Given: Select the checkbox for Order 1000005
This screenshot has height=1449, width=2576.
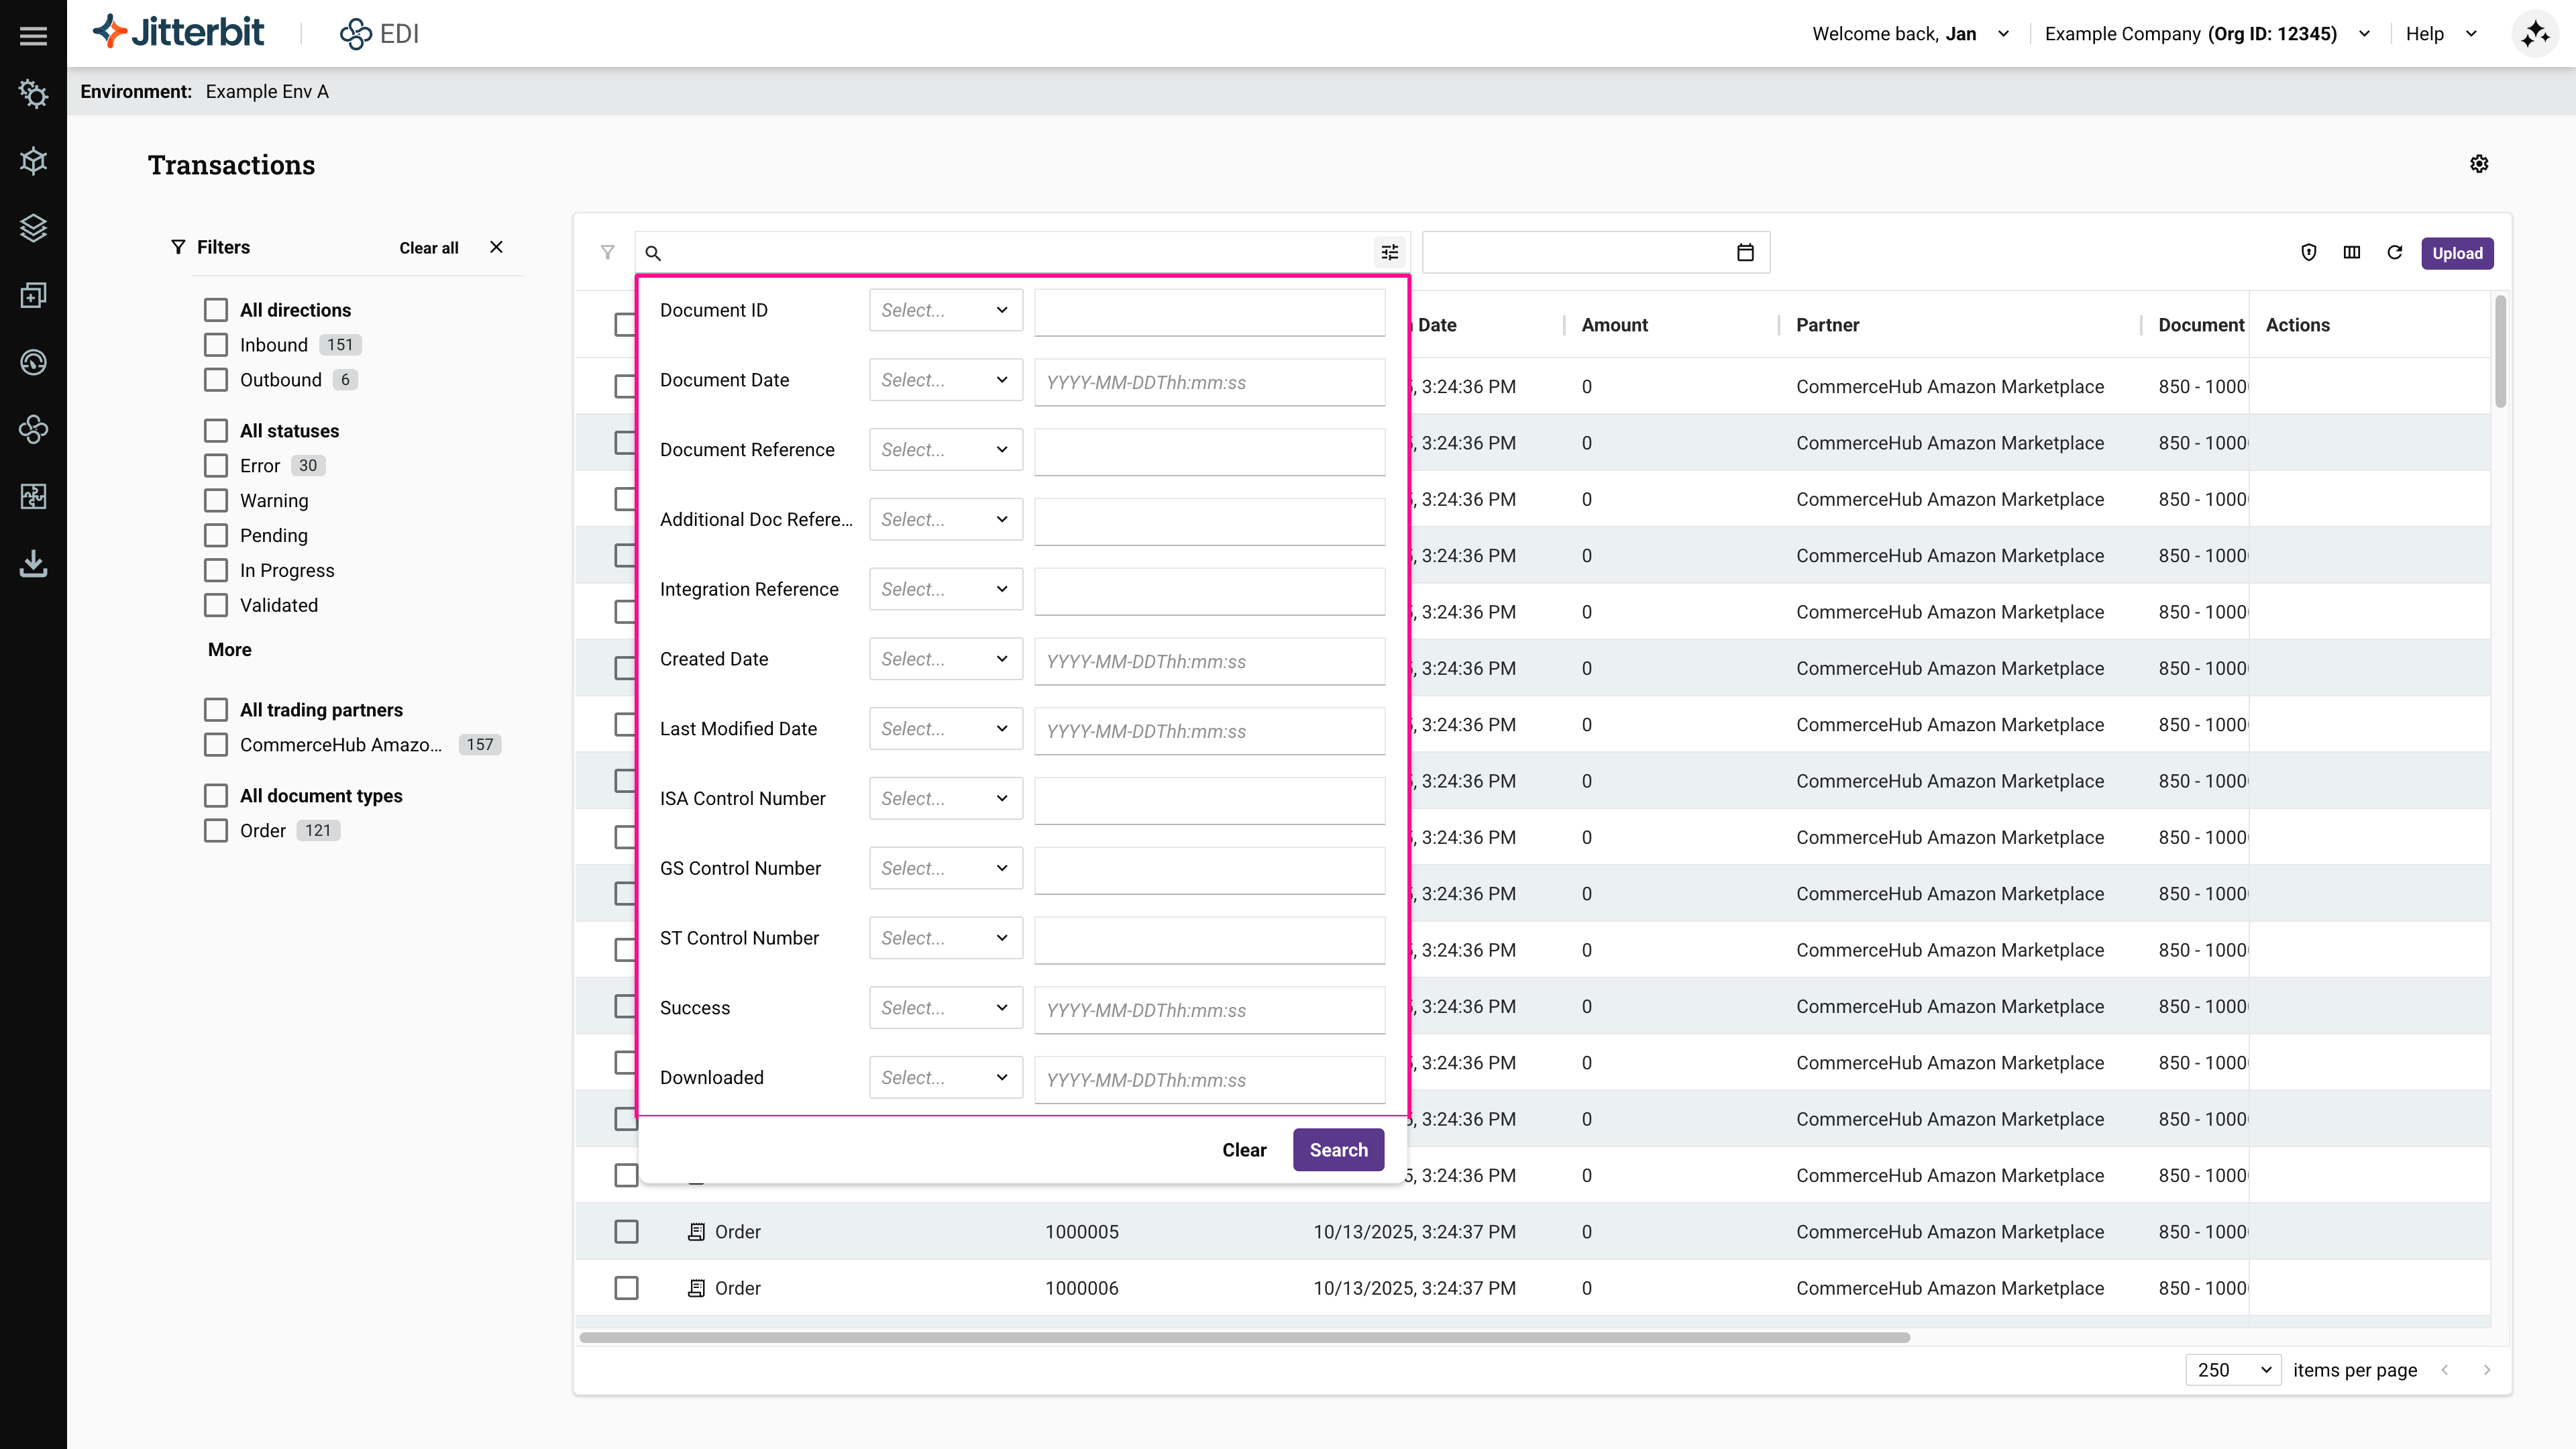Looking at the screenshot, I should [626, 1231].
